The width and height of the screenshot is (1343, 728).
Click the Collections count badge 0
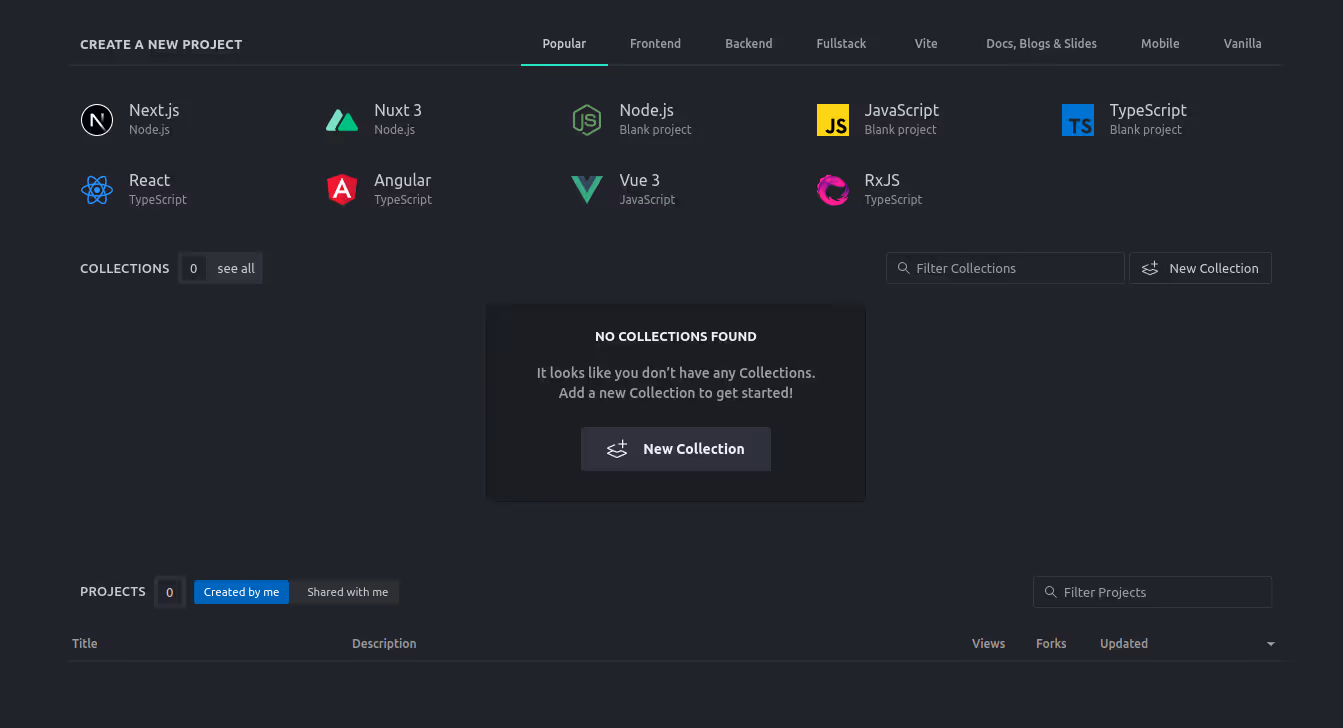193,268
